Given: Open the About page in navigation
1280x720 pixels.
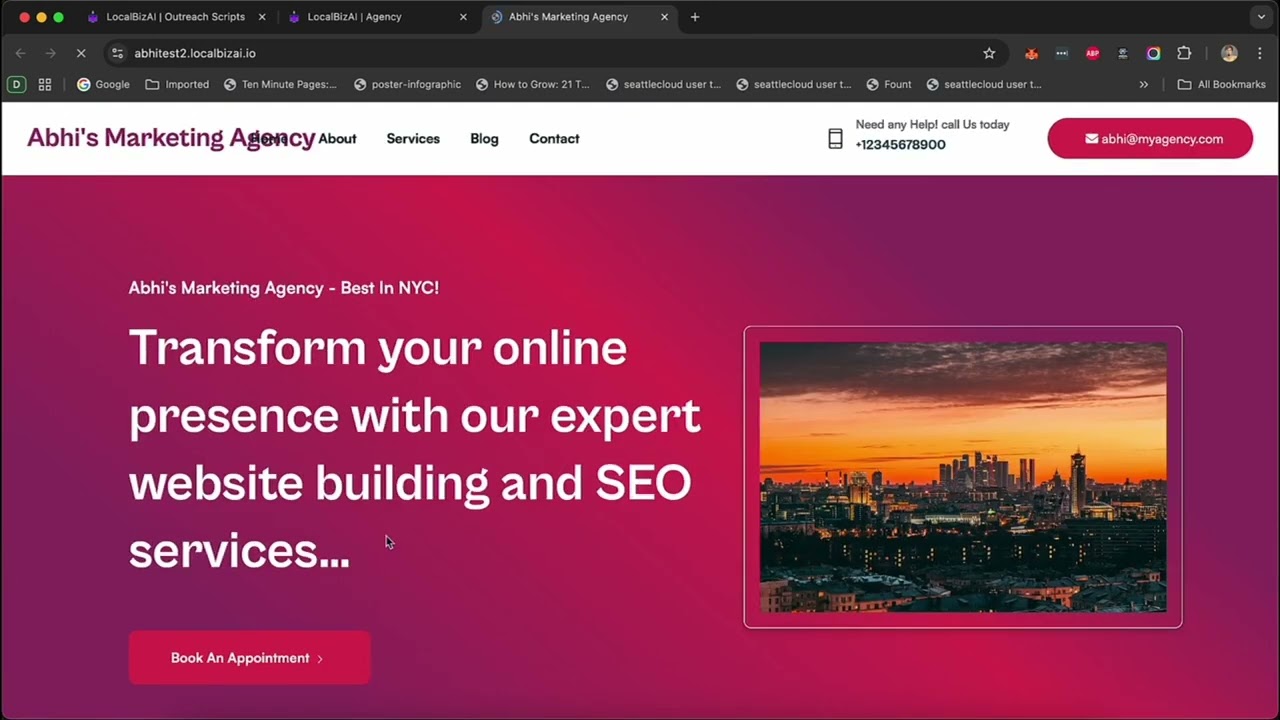Looking at the screenshot, I should coord(337,139).
